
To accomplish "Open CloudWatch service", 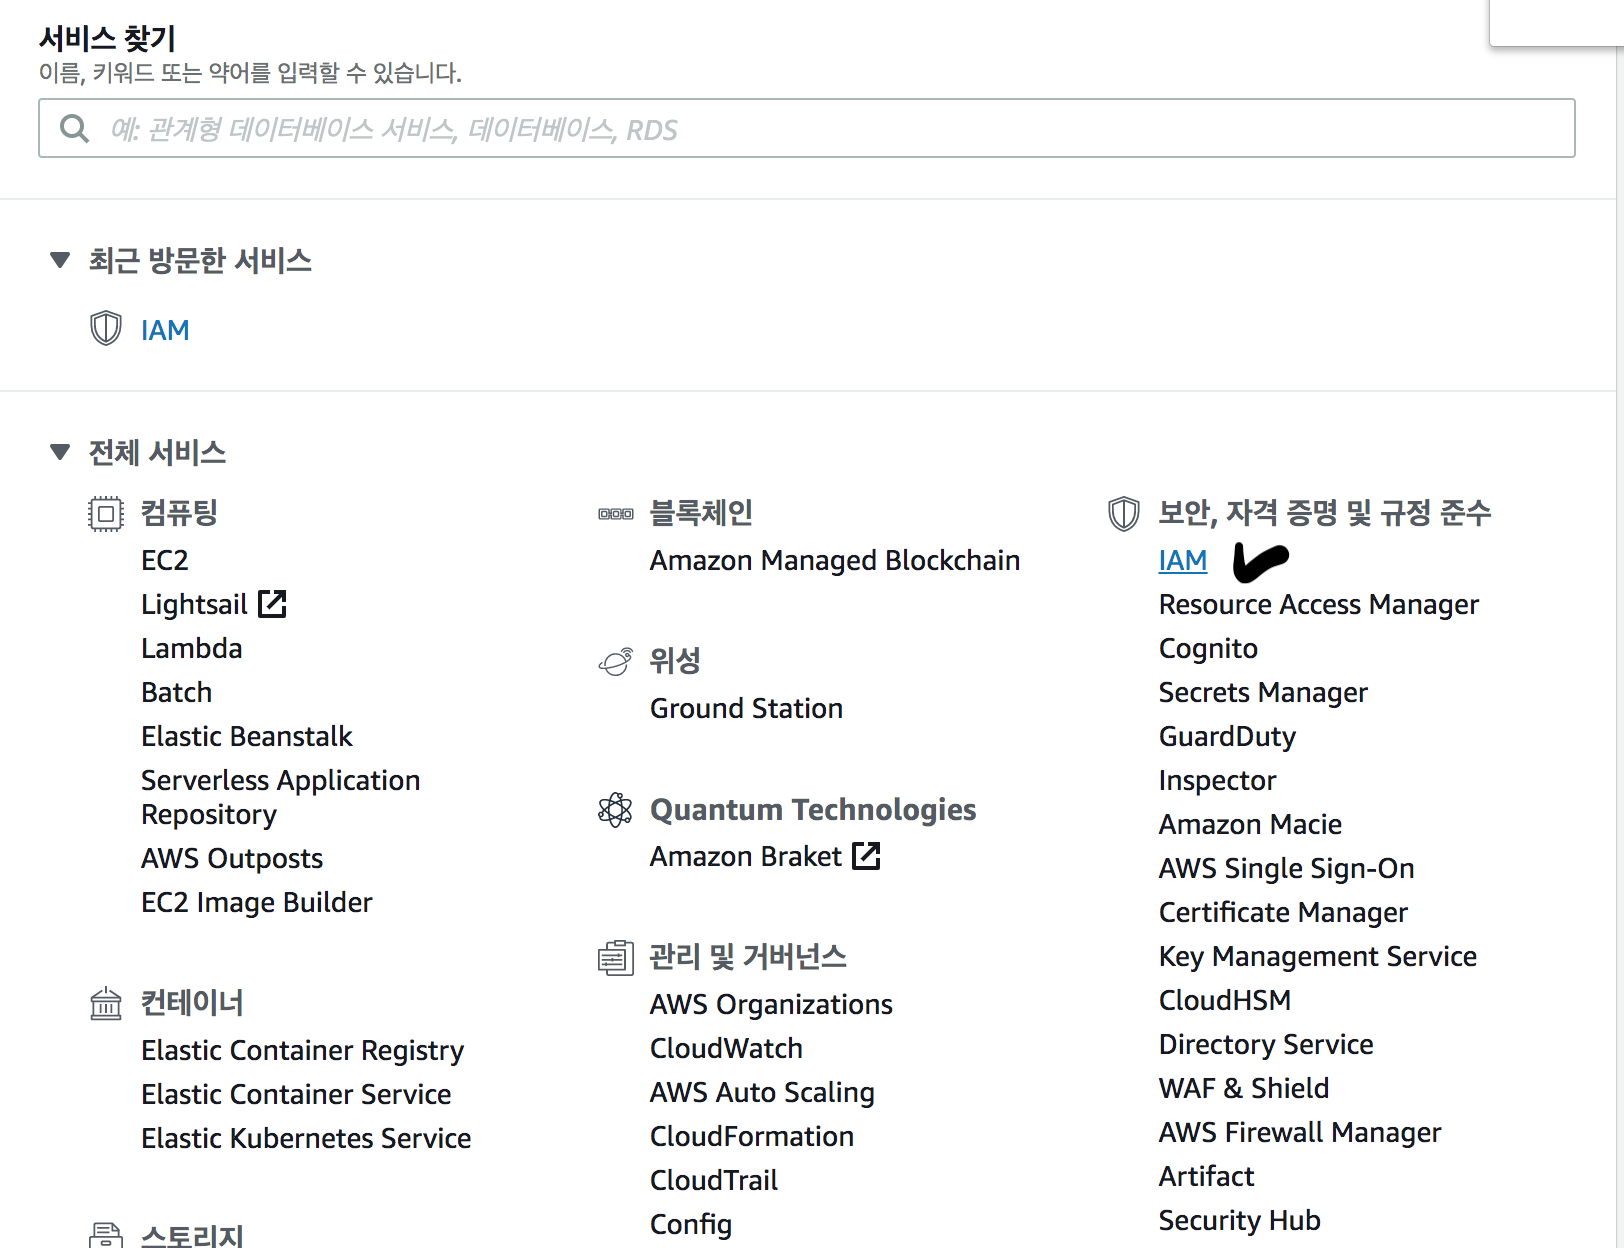I will (727, 1049).
